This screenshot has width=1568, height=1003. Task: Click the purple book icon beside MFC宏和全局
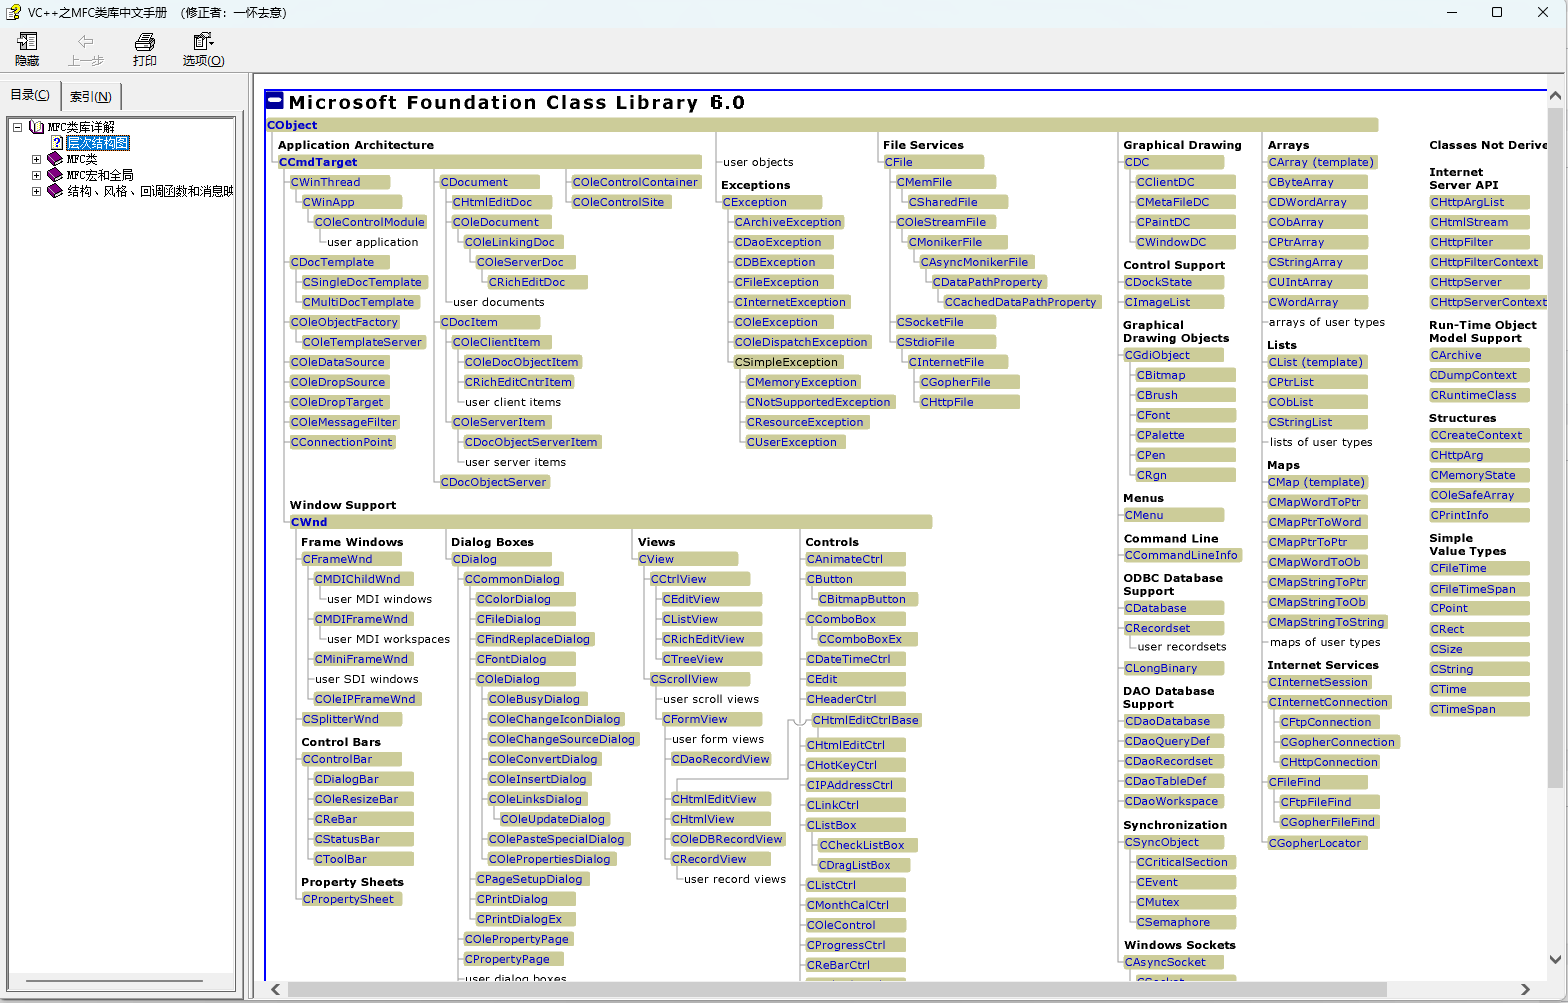point(55,175)
